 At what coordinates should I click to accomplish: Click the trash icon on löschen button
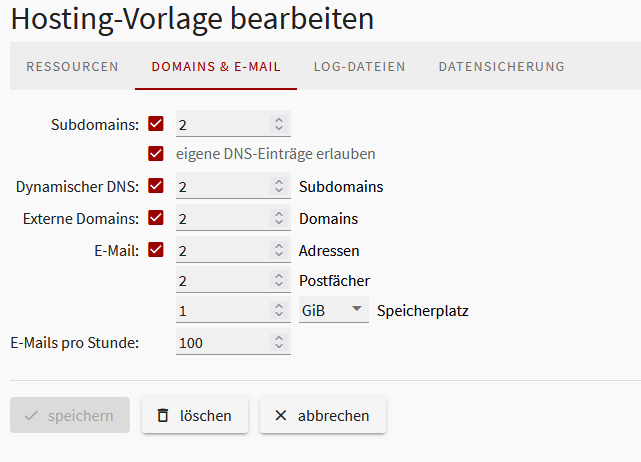[x=163, y=415]
